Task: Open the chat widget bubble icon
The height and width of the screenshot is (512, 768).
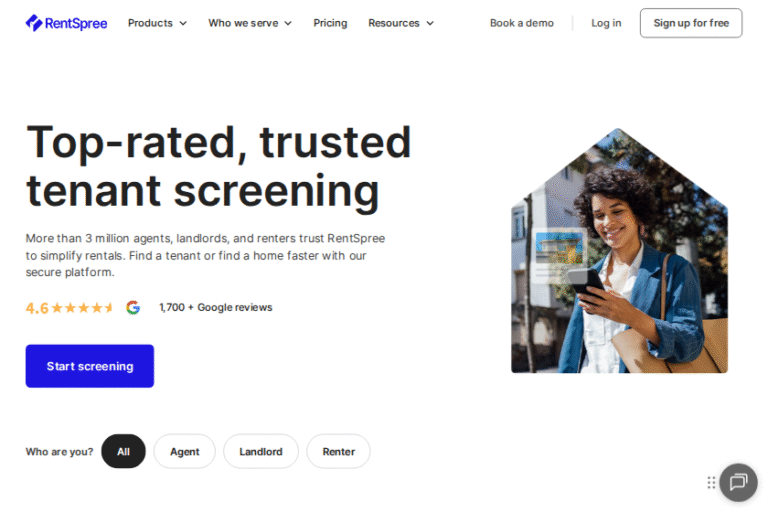Action: pos(738,482)
